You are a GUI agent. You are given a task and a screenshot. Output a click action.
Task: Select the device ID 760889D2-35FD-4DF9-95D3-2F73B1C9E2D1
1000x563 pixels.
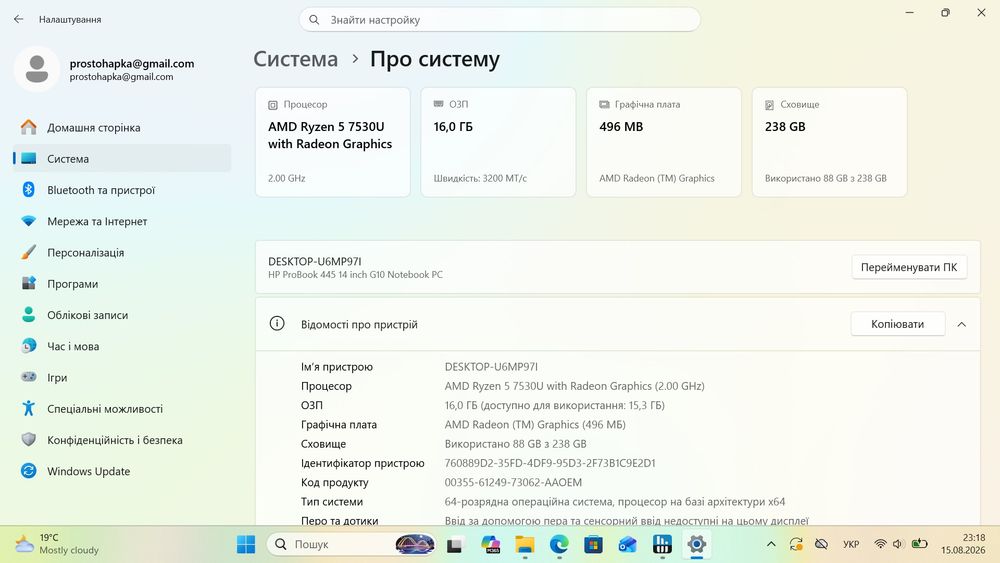[x=550, y=463]
